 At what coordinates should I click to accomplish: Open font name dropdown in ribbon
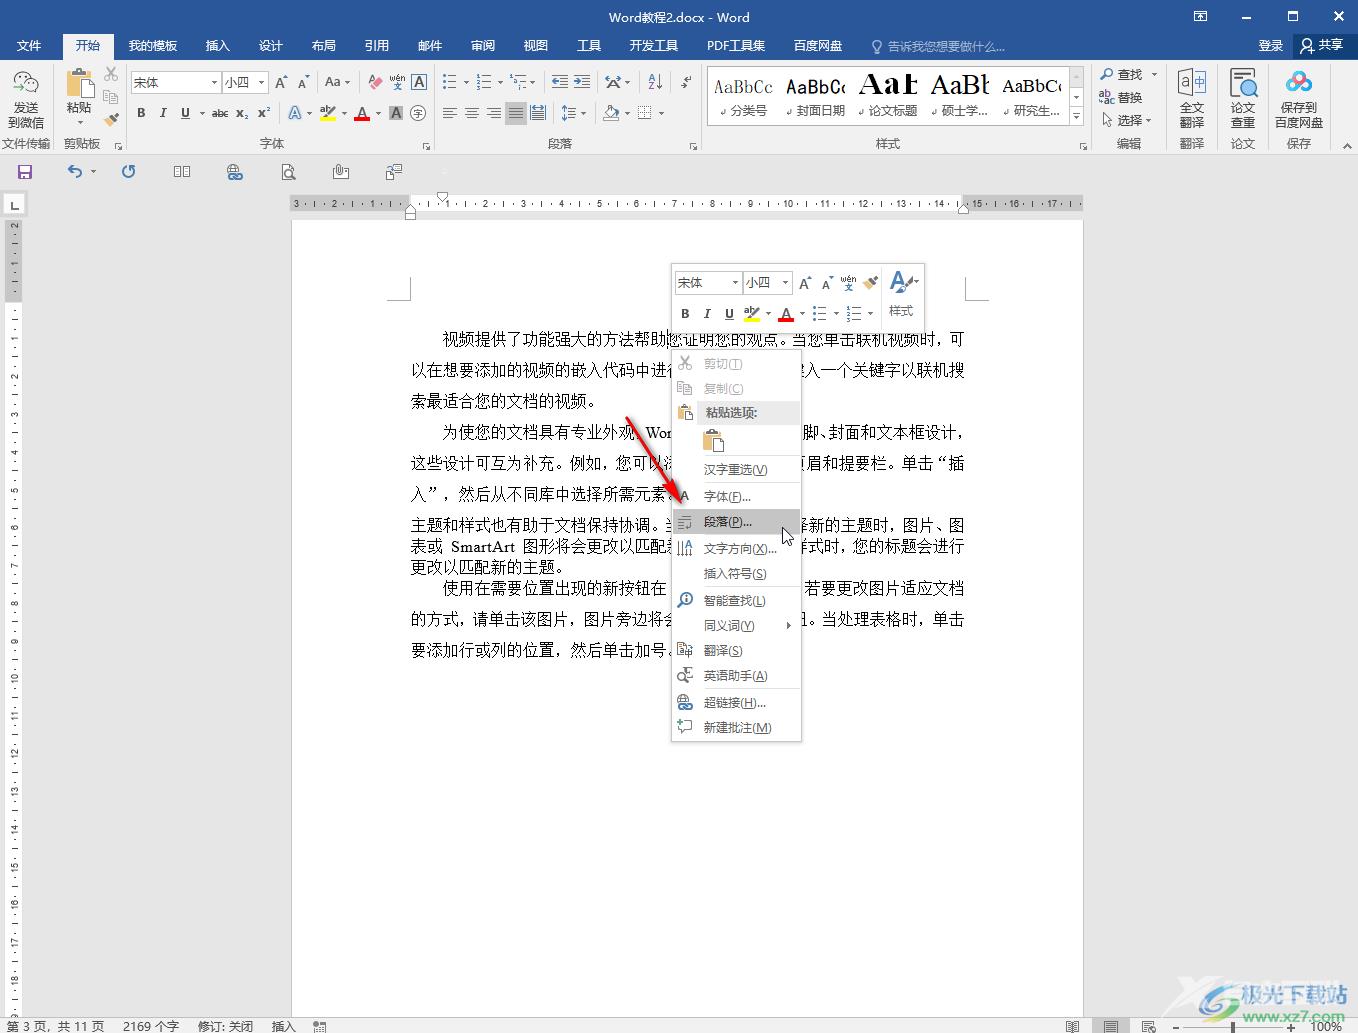tap(214, 83)
